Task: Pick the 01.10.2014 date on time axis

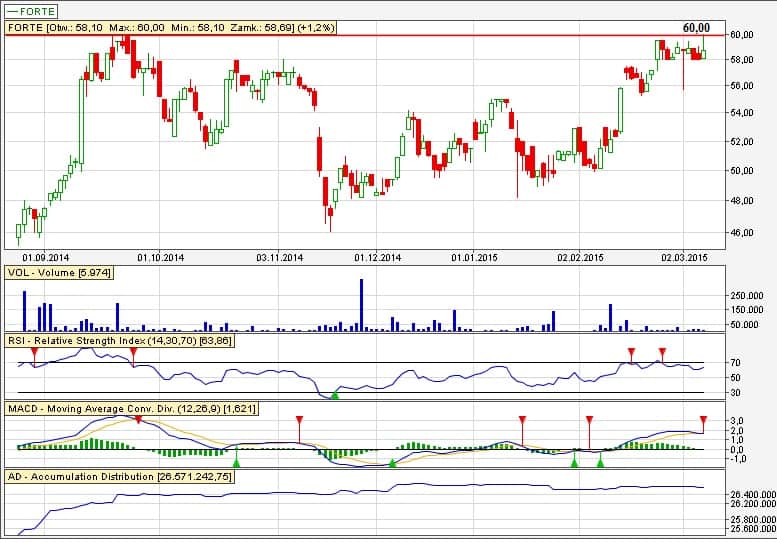Action: click(x=162, y=257)
